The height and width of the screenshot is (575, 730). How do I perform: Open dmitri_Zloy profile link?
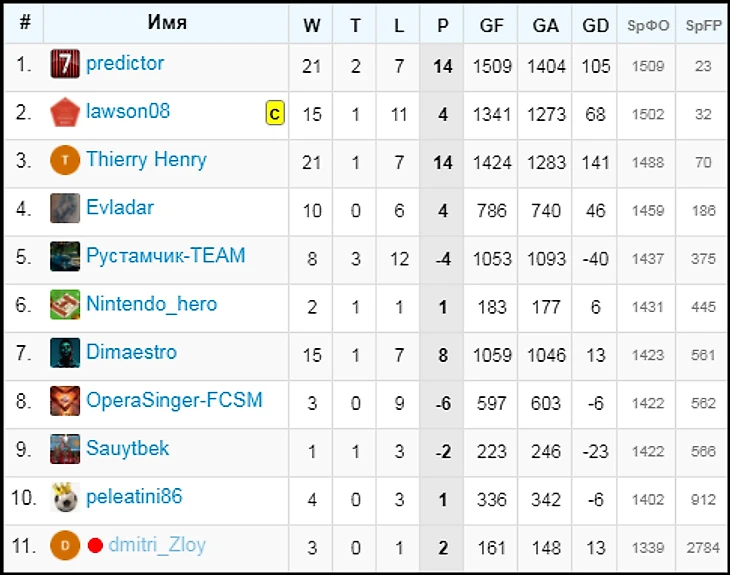[157, 545]
